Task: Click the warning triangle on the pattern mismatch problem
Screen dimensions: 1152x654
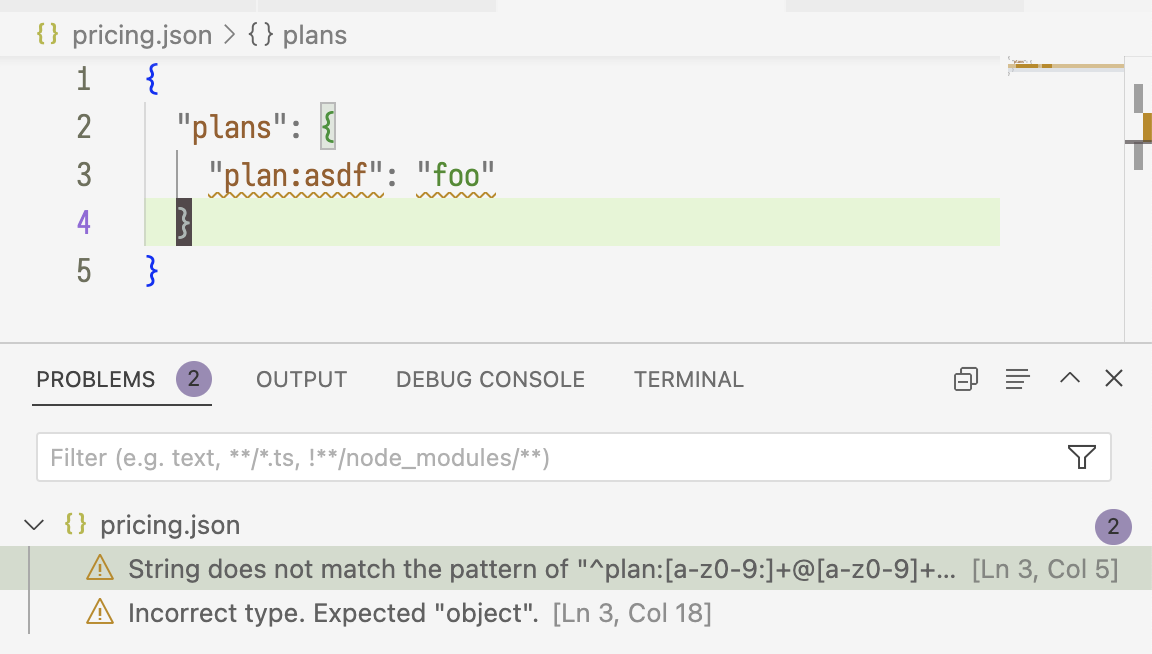Action: pos(101,567)
